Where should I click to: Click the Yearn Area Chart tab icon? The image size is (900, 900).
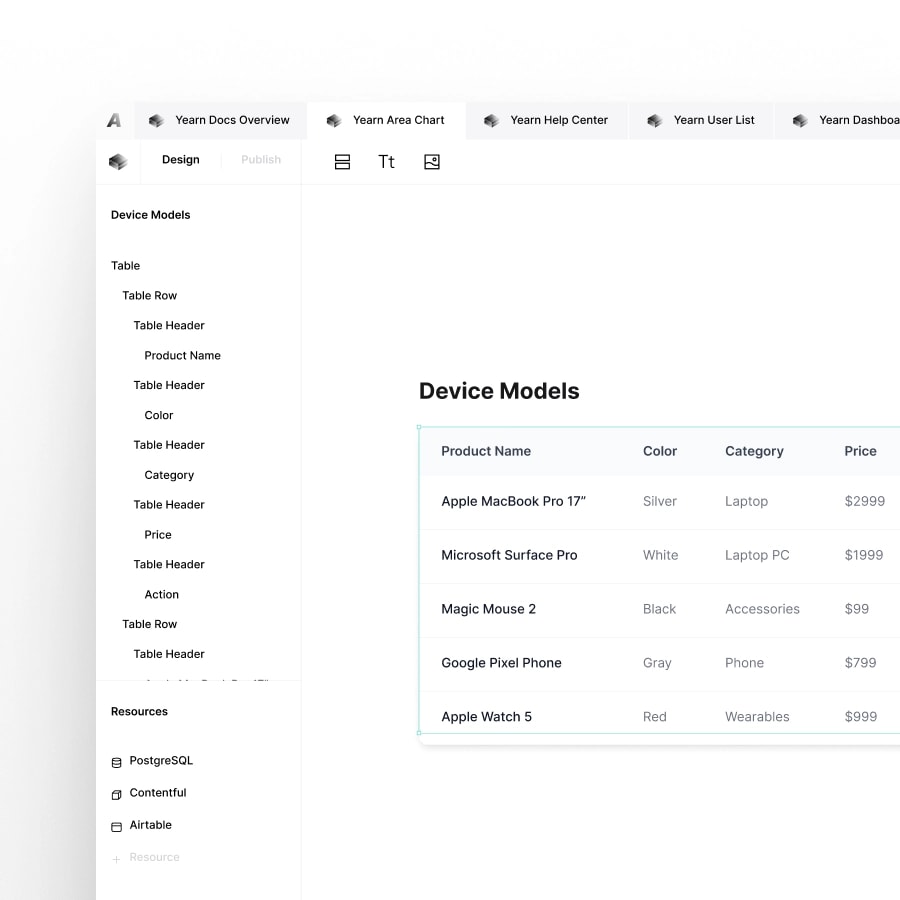(334, 121)
